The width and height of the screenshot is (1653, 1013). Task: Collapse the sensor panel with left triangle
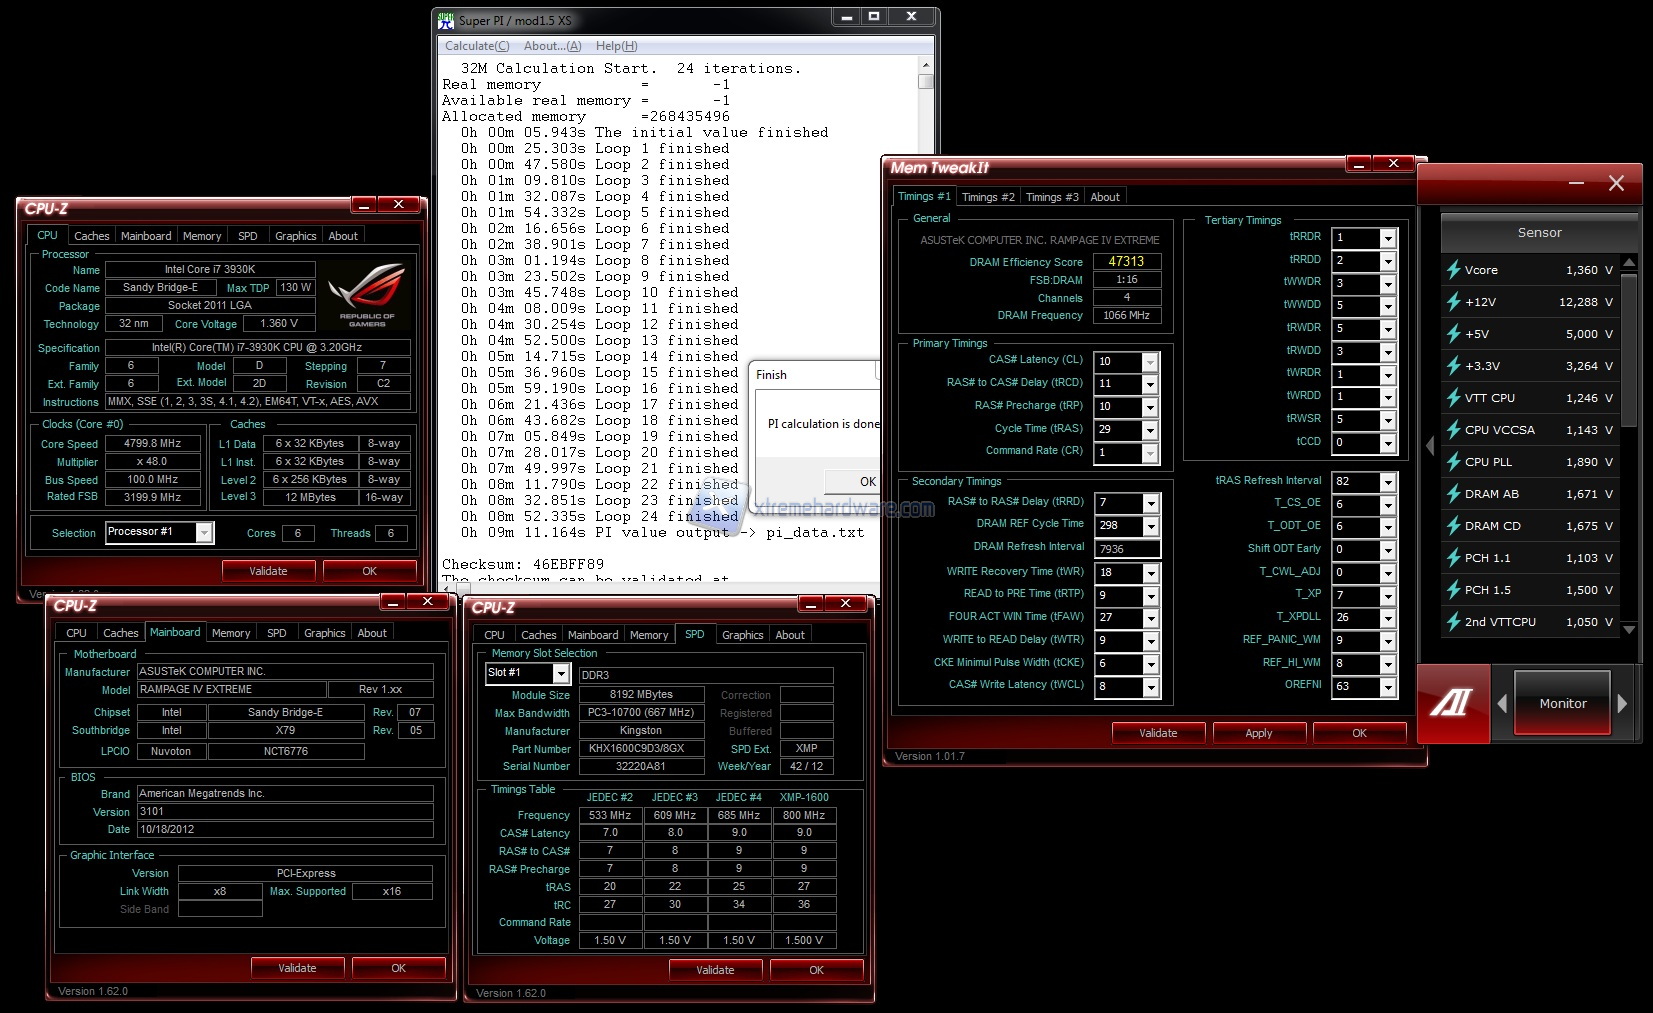coord(1430,446)
